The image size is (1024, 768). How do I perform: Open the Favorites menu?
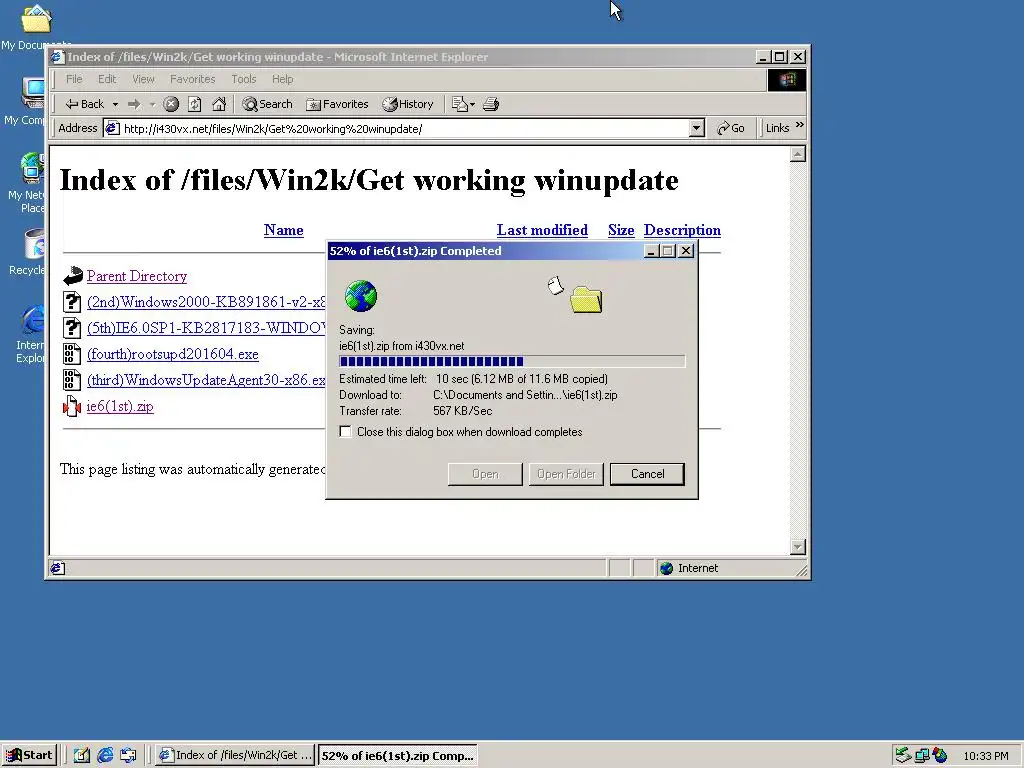pyautogui.click(x=193, y=79)
